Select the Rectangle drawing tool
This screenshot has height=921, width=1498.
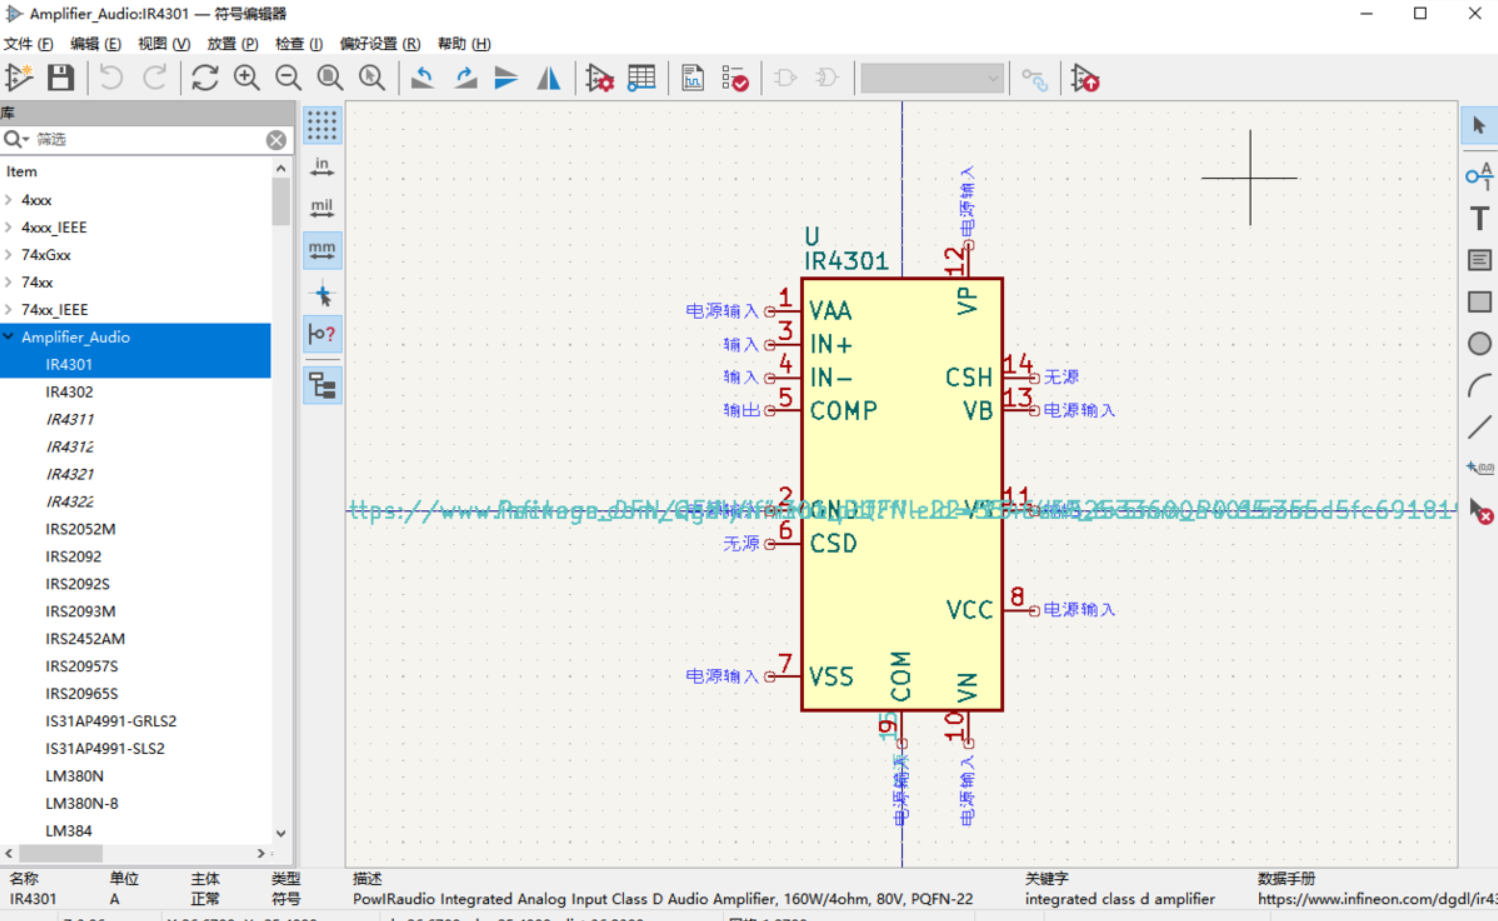[1479, 302]
